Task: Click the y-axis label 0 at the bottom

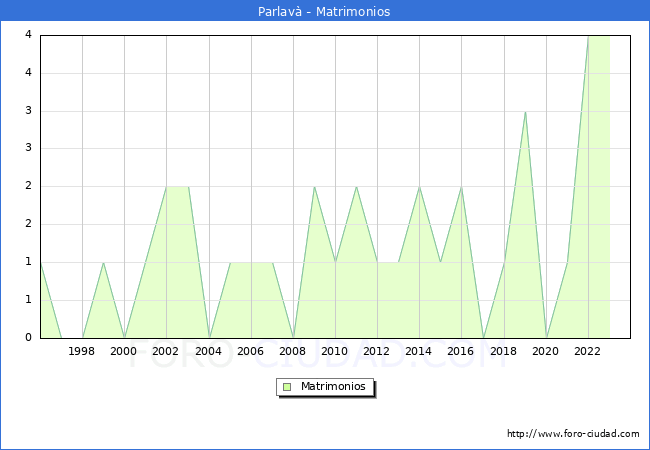Action: tap(28, 338)
